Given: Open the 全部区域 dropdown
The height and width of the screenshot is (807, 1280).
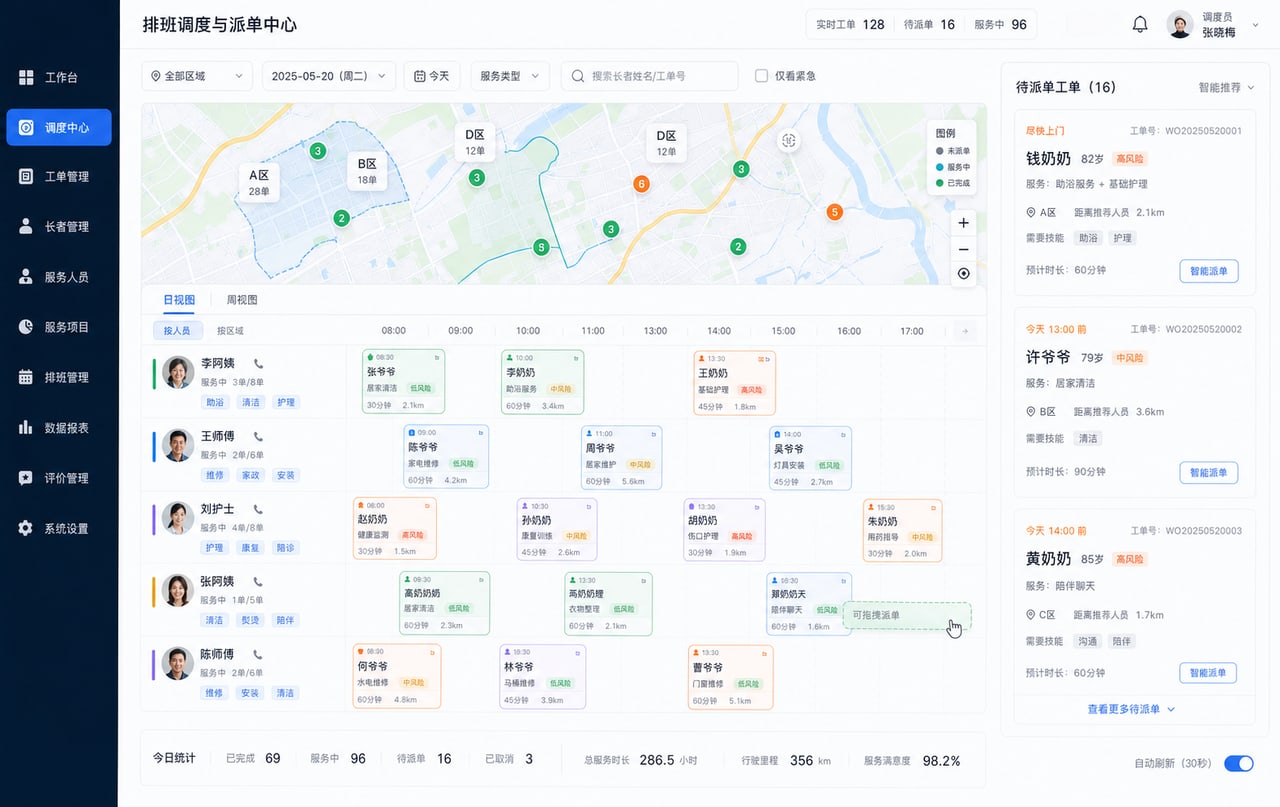Looking at the screenshot, I should pos(197,76).
